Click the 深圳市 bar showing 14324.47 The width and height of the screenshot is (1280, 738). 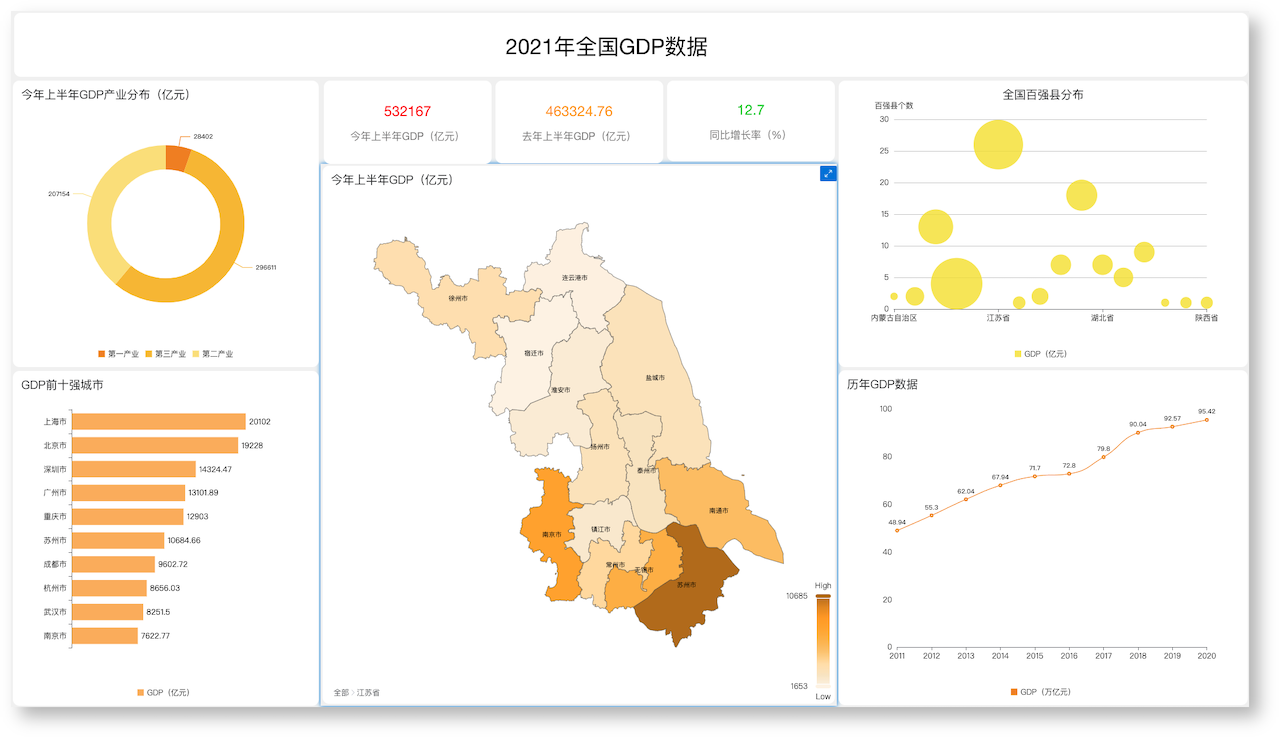point(134,469)
